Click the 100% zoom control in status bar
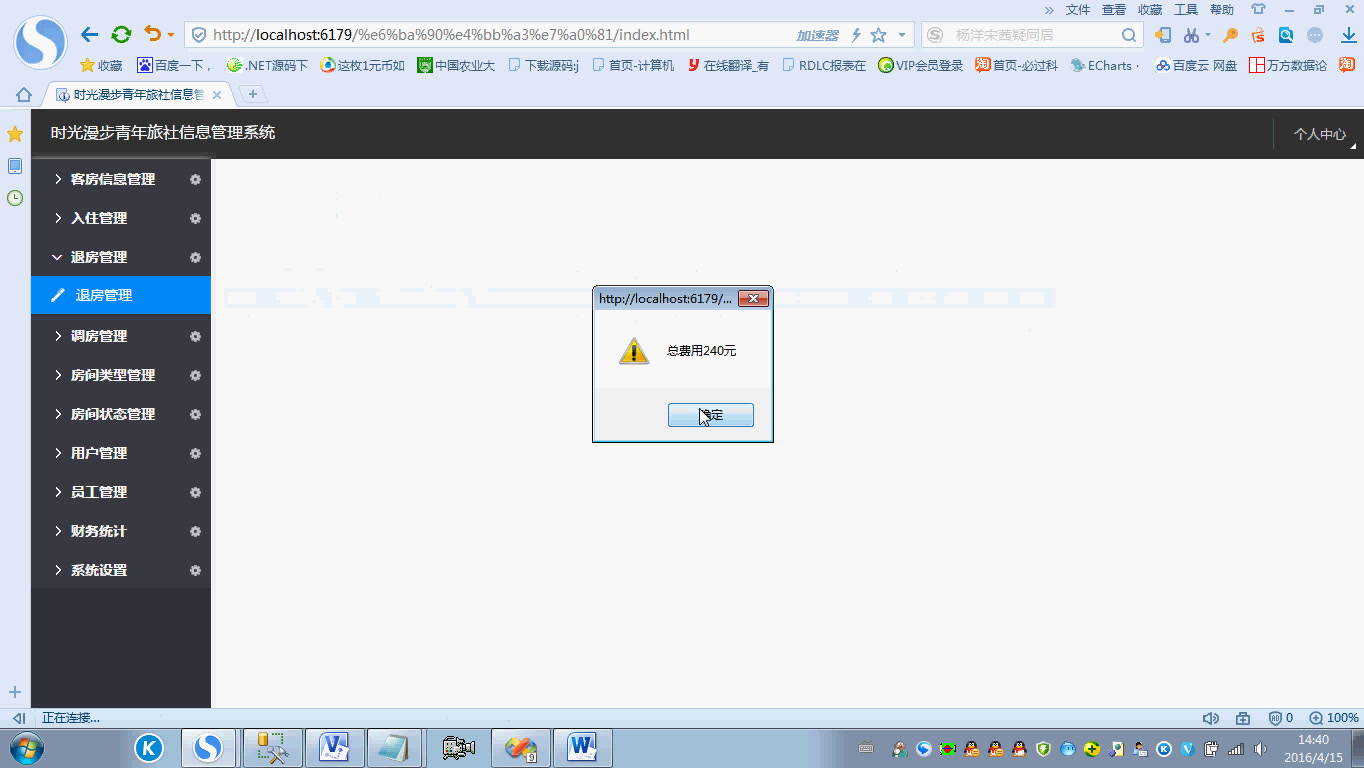The height and width of the screenshot is (768, 1364). point(1334,718)
